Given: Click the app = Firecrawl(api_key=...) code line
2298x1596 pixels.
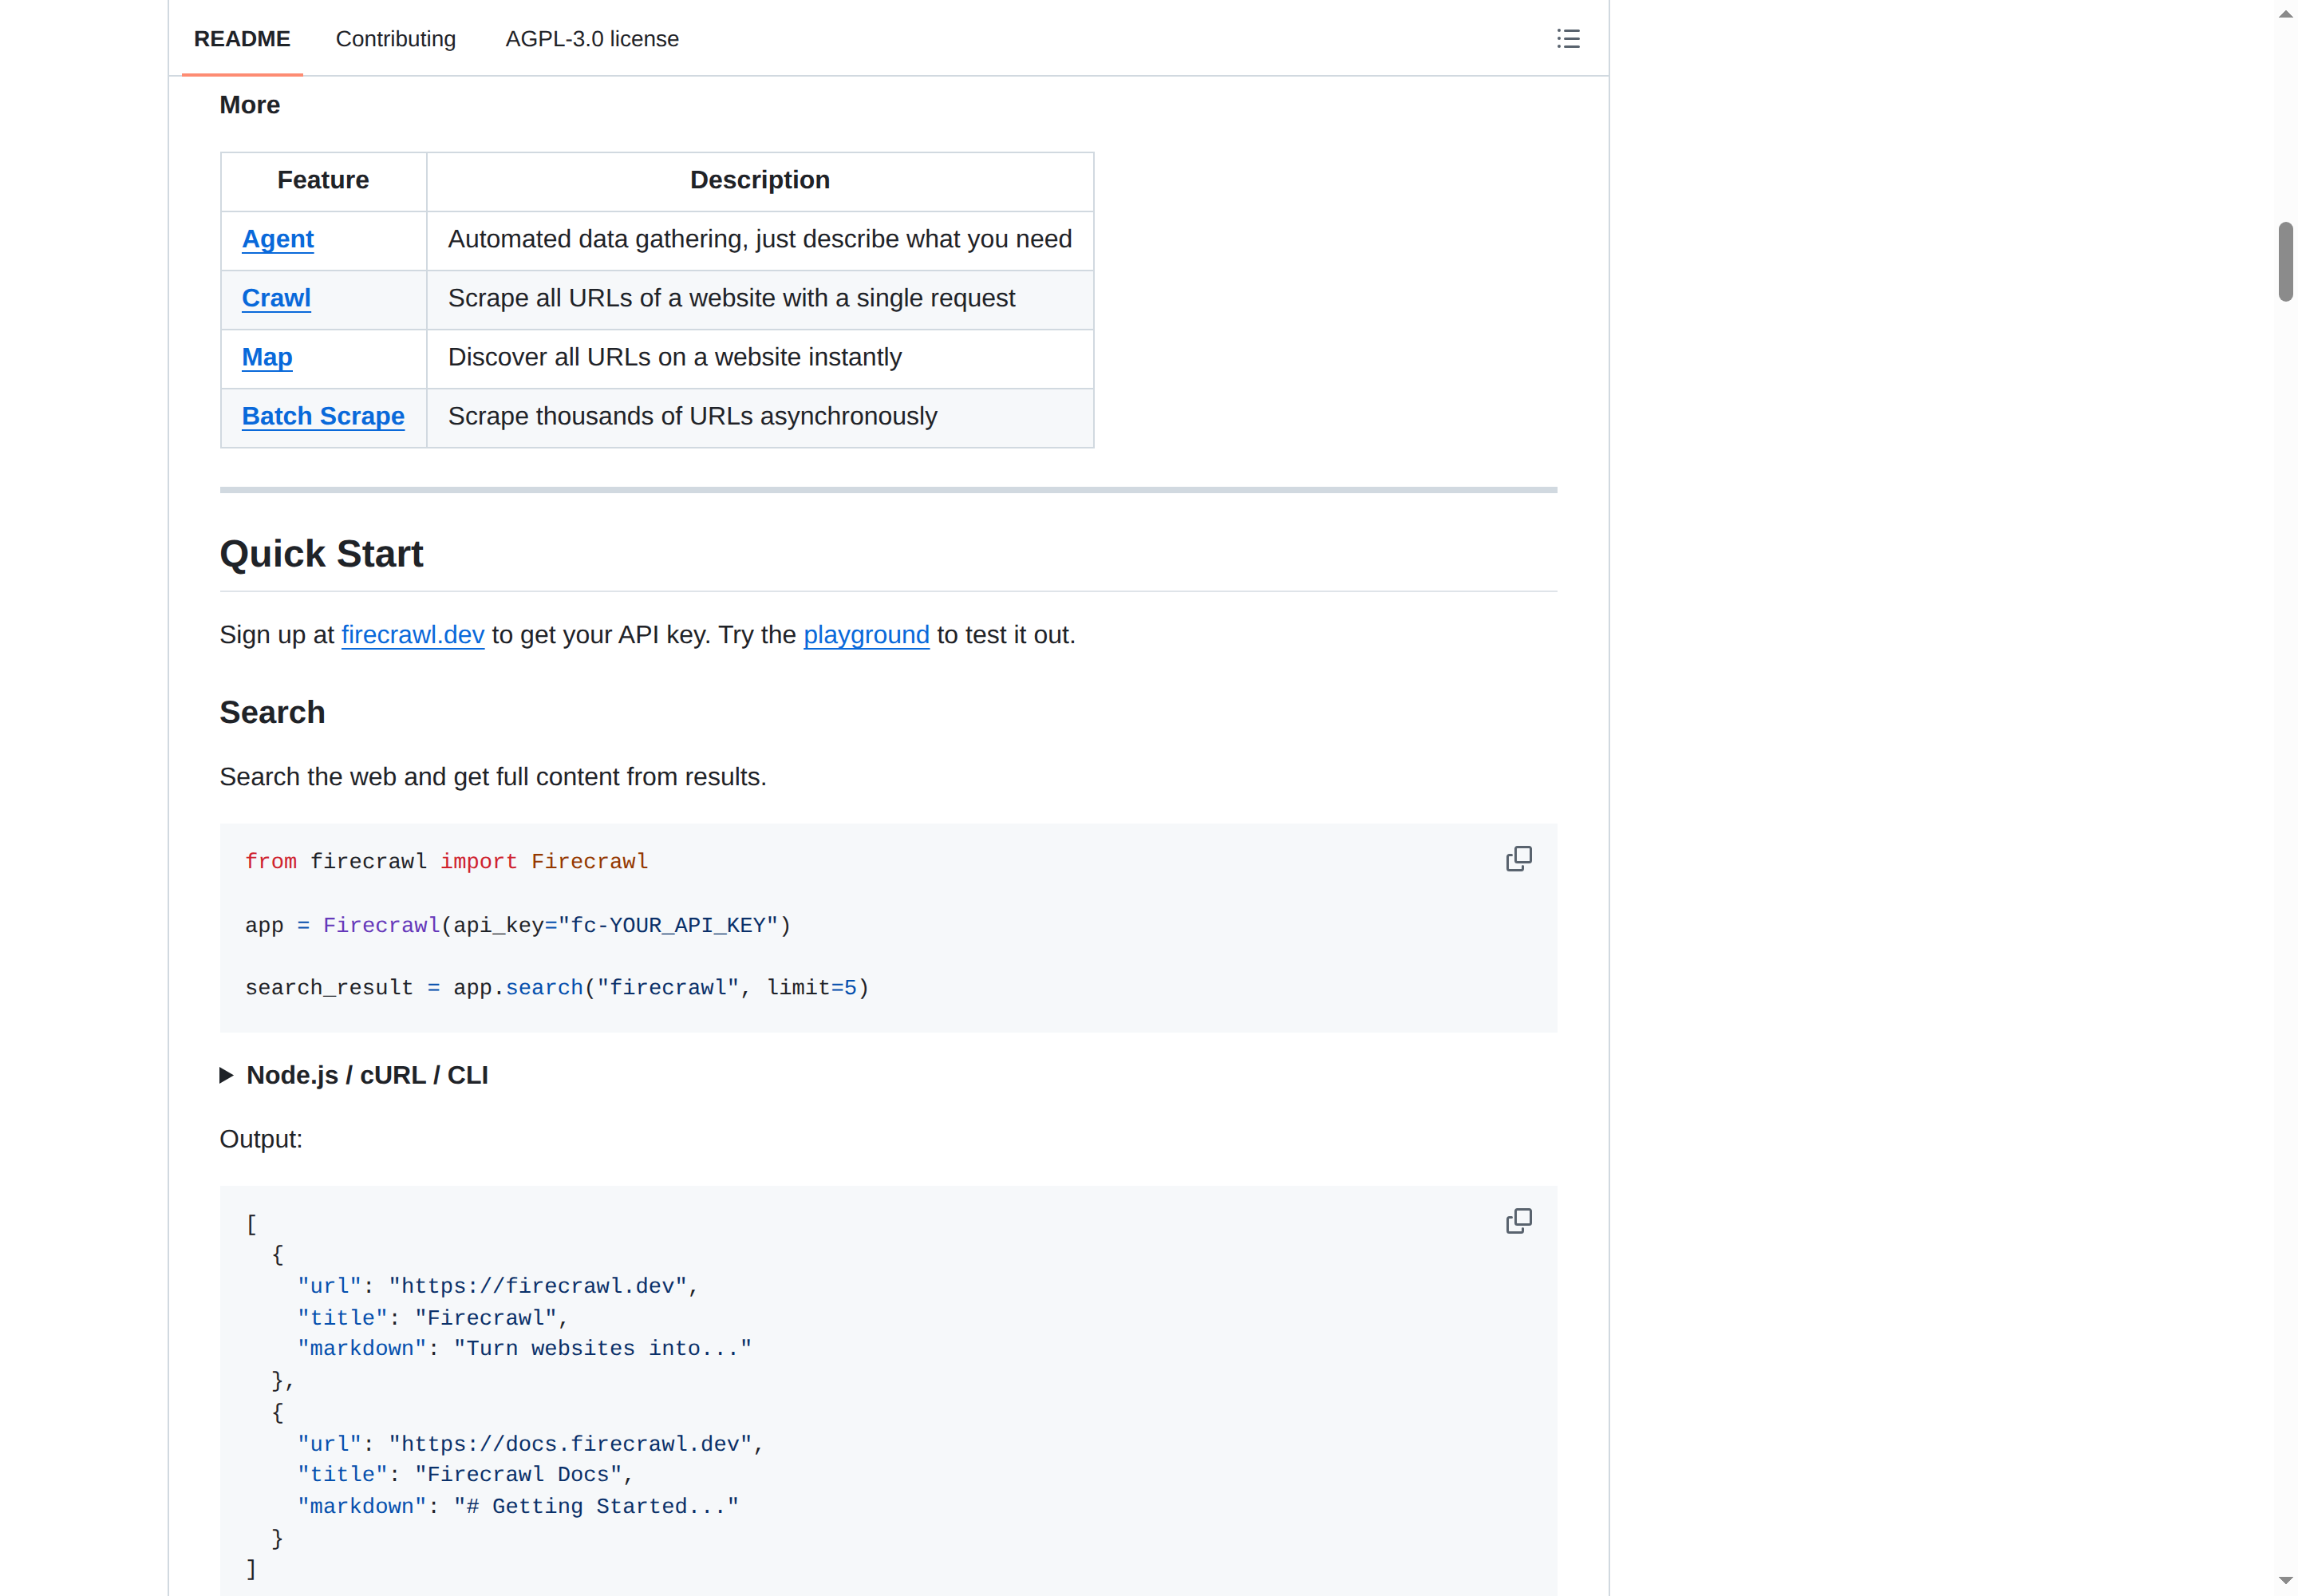Looking at the screenshot, I should point(518,926).
